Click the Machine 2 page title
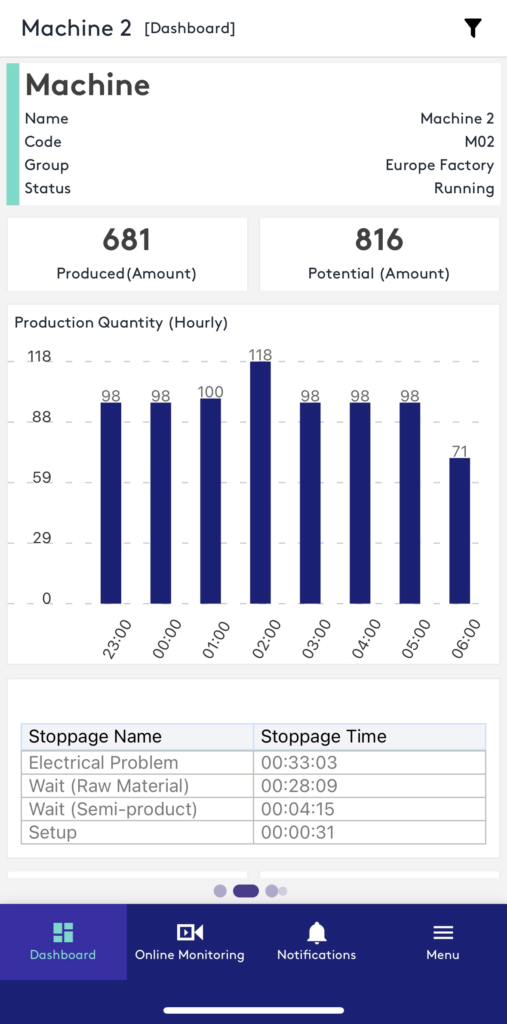Screen dimensions: 507x1024 [x=76, y=28]
